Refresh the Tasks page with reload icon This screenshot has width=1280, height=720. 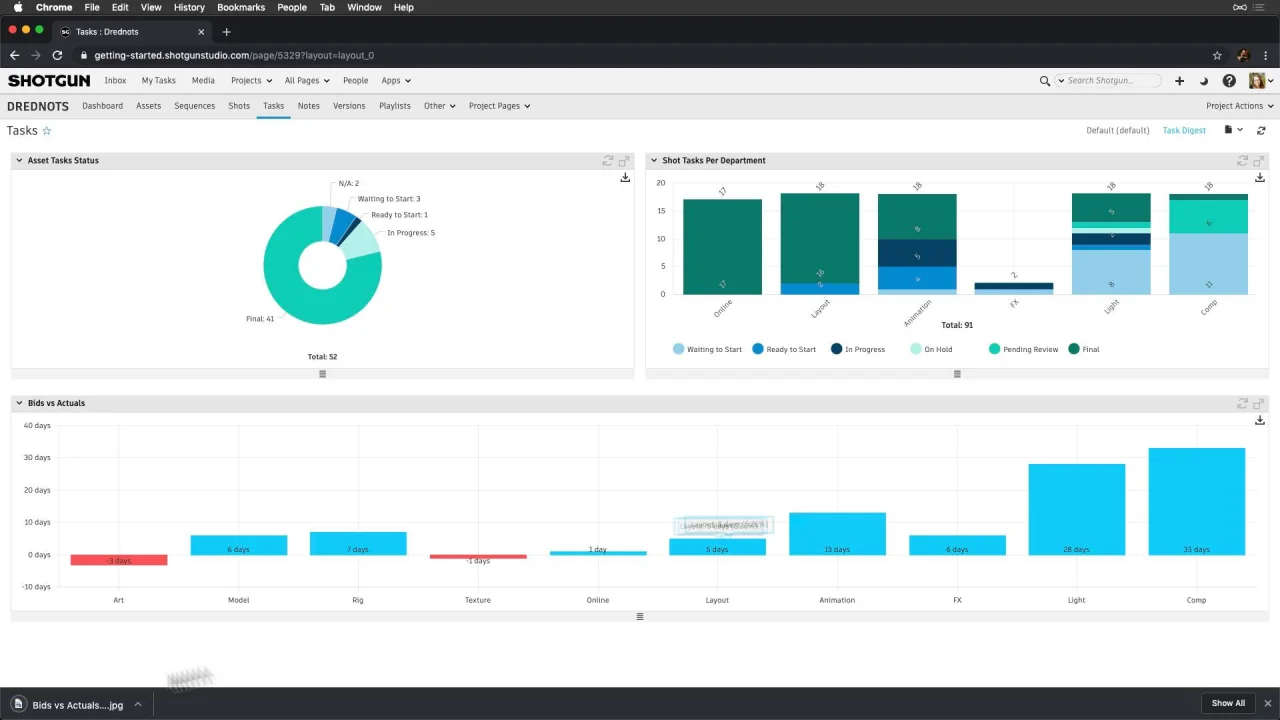[1261, 131]
